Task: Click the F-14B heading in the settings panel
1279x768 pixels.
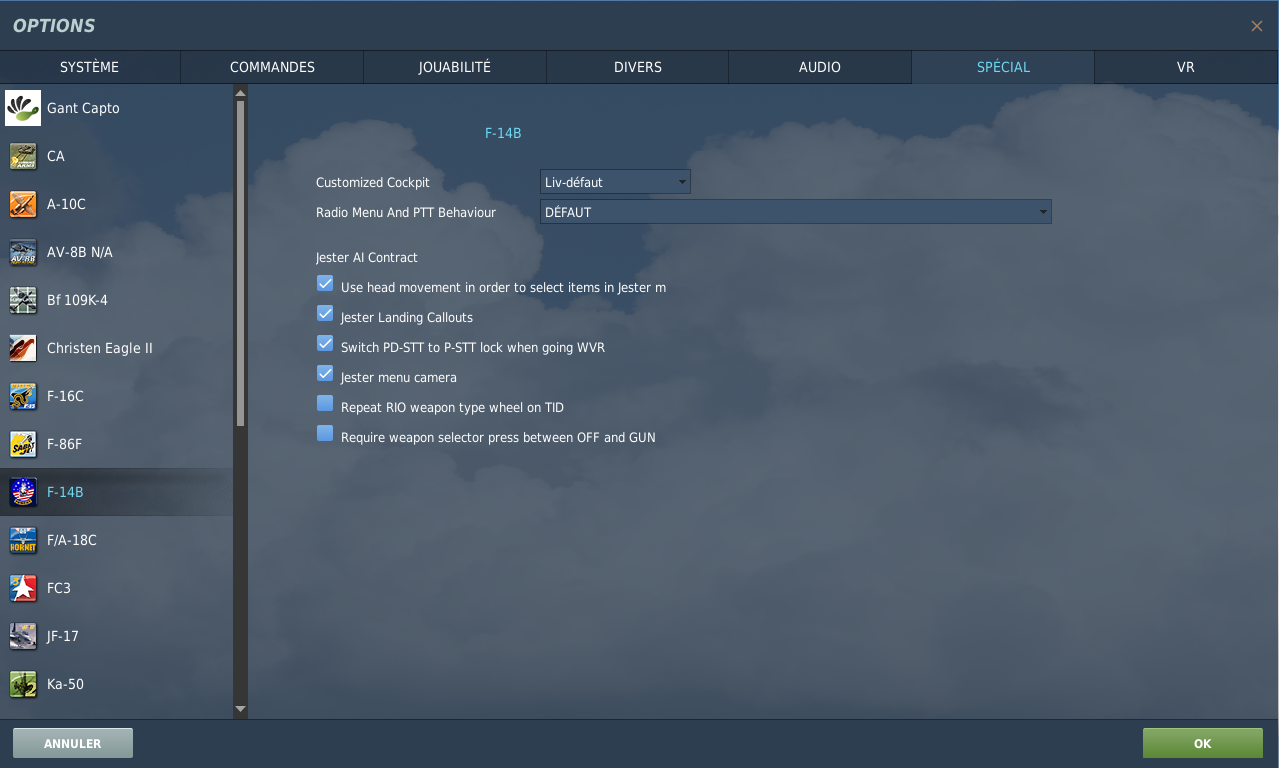Action: [x=503, y=132]
